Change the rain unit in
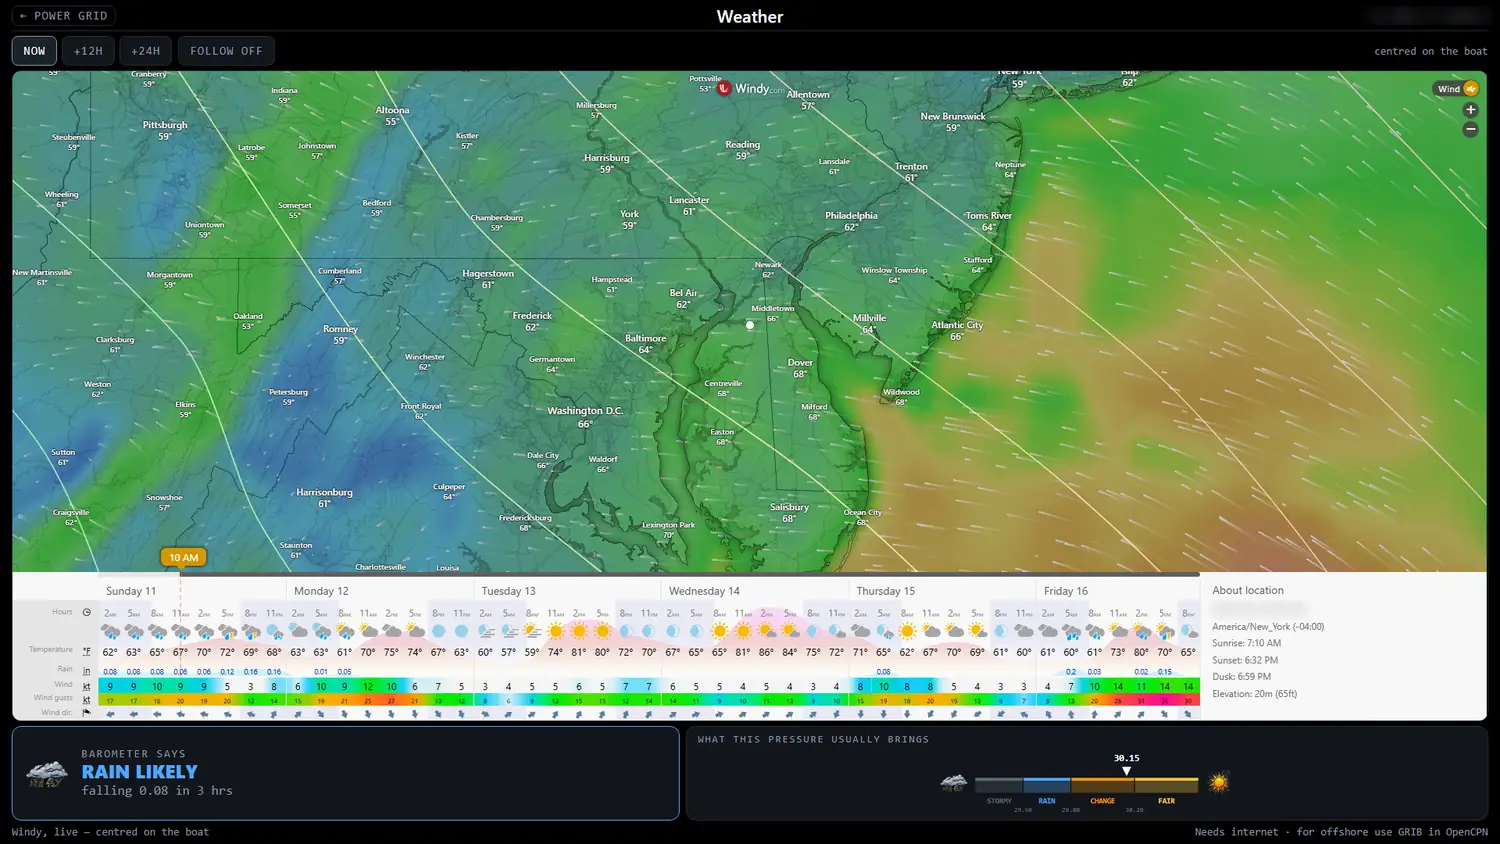This screenshot has width=1500, height=844. (x=87, y=670)
